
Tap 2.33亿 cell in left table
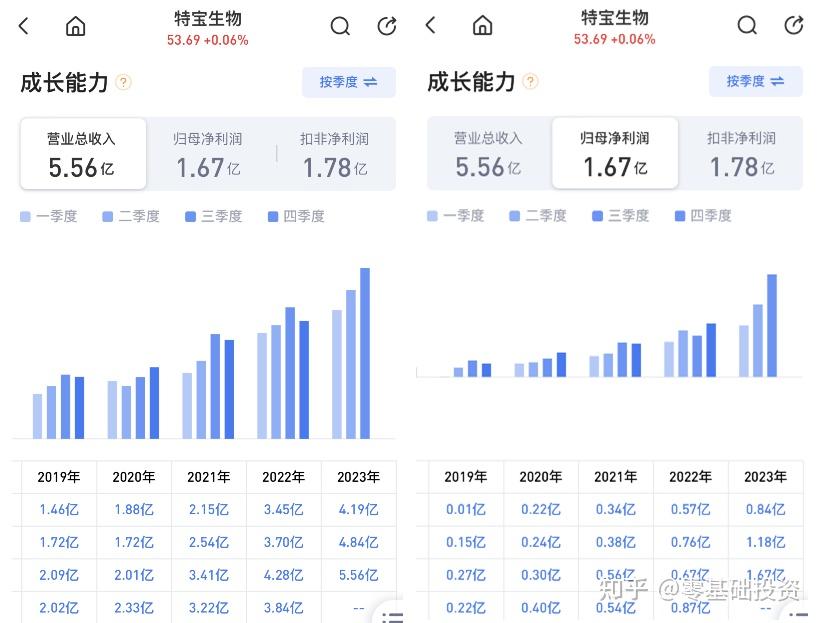click(134, 608)
